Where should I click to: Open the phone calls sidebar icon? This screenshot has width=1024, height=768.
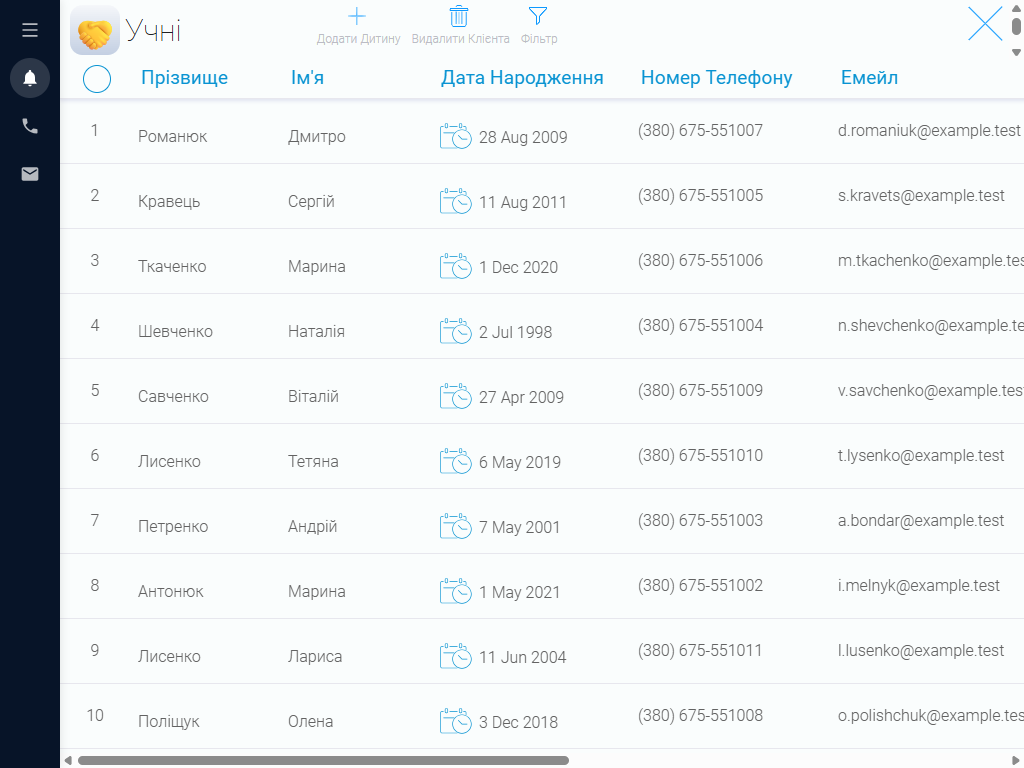tap(30, 126)
